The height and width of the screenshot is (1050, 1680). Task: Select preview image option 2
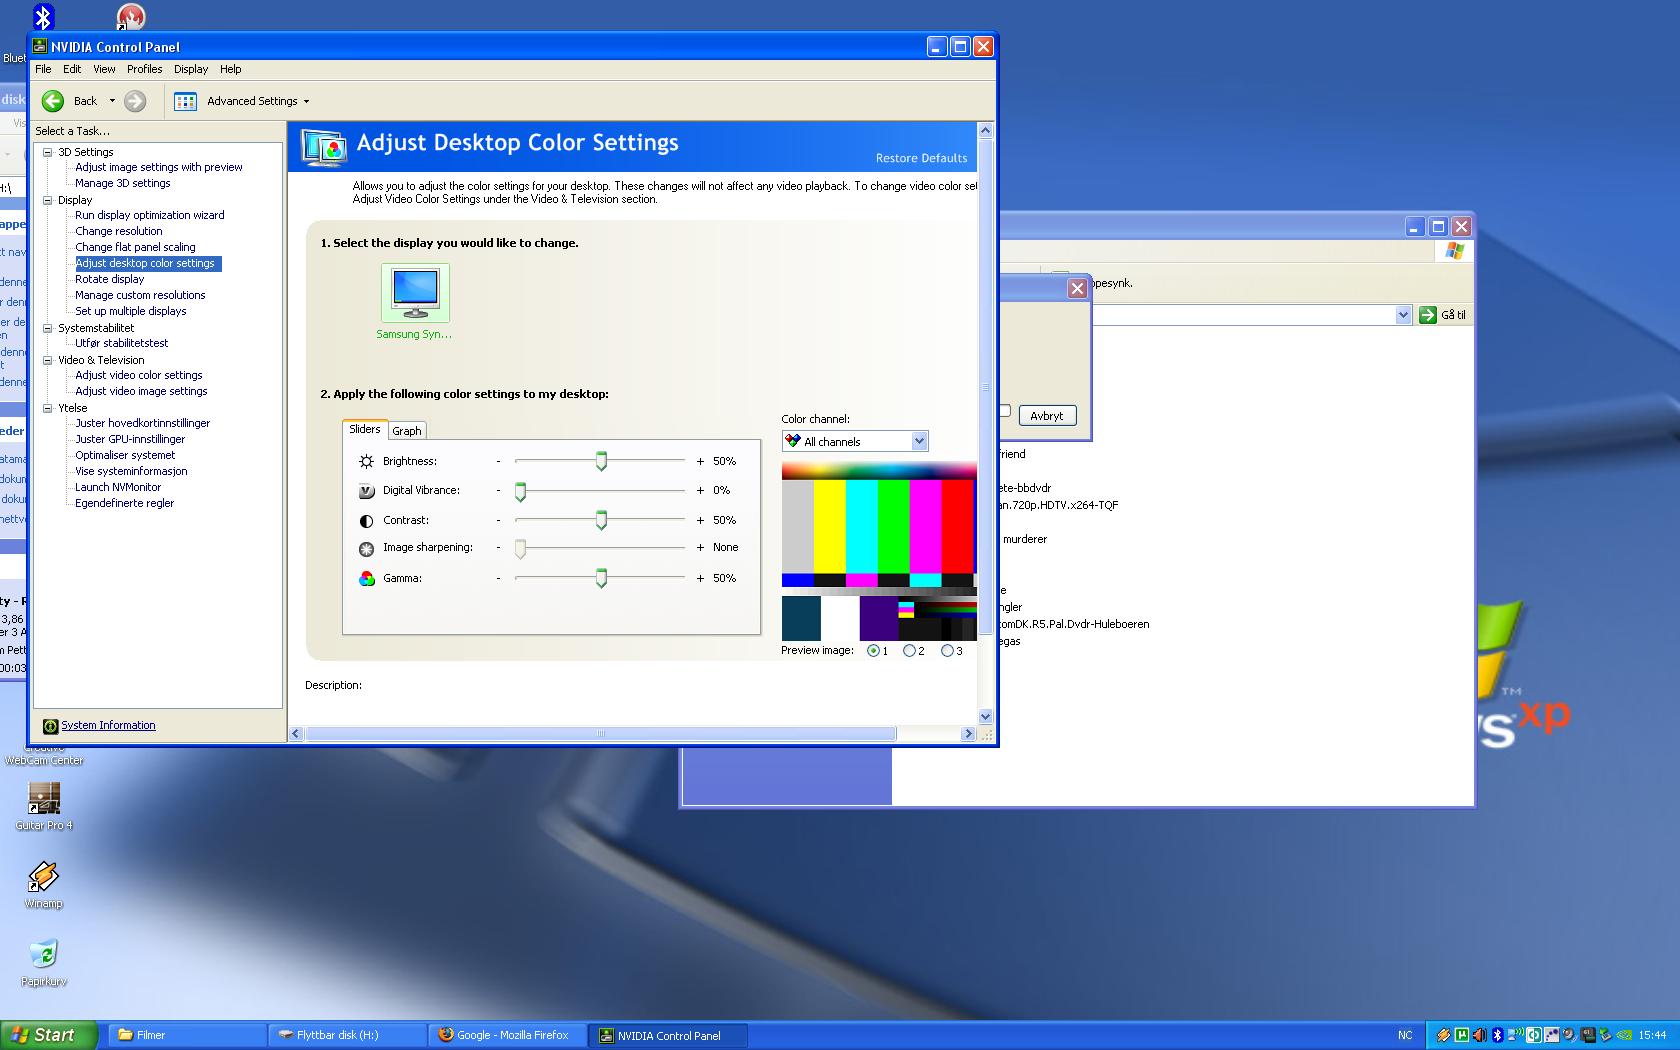[x=909, y=651]
